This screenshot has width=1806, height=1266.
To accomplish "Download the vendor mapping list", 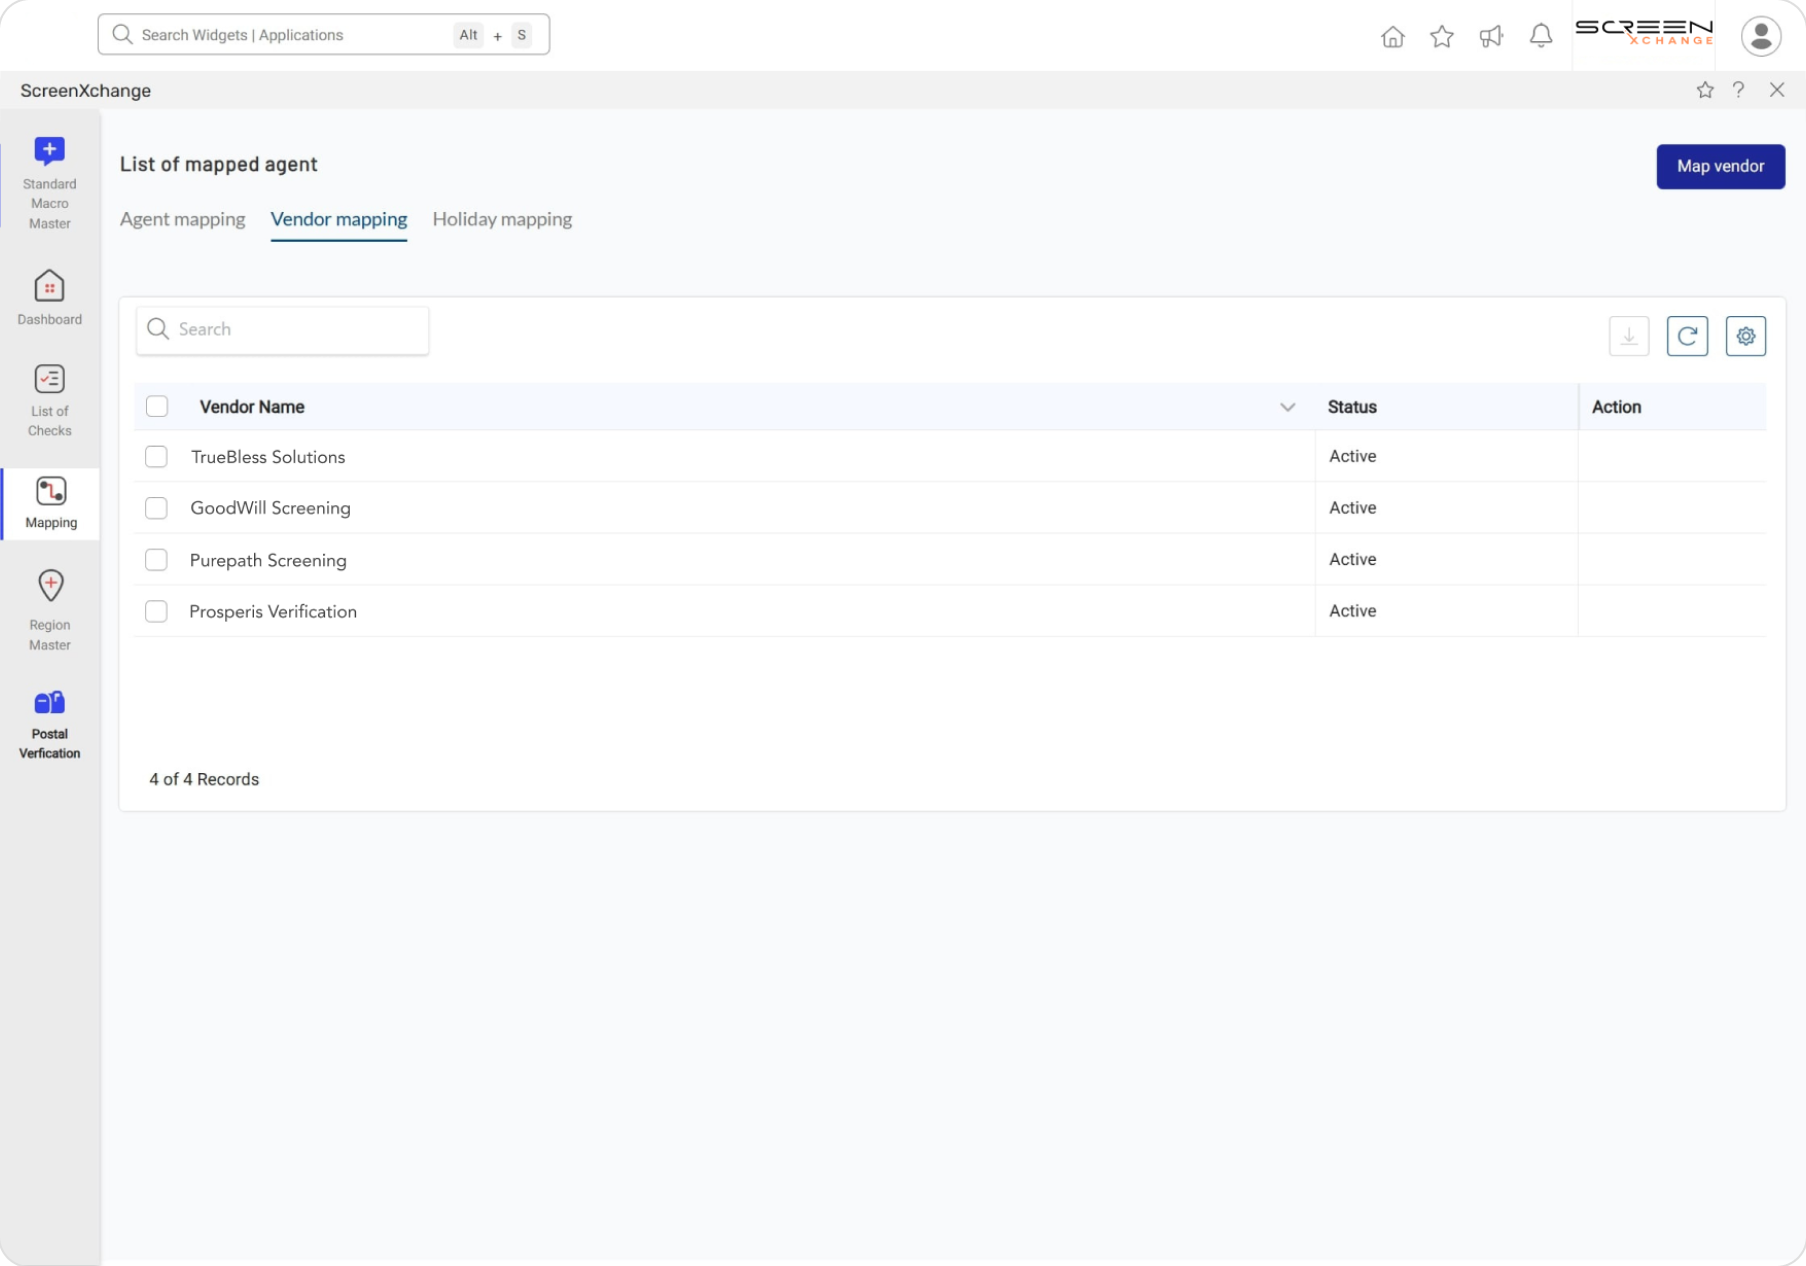I will (x=1628, y=336).
